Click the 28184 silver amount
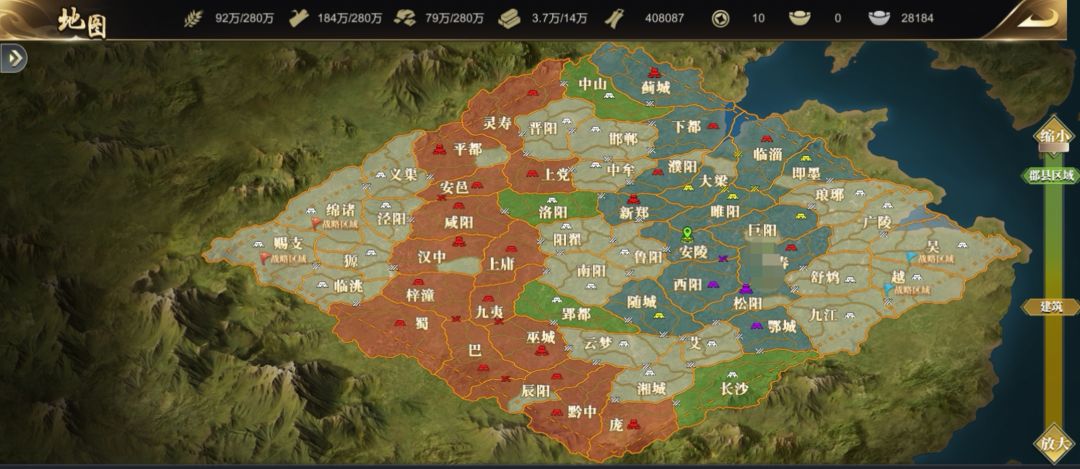 pos(917,19)
